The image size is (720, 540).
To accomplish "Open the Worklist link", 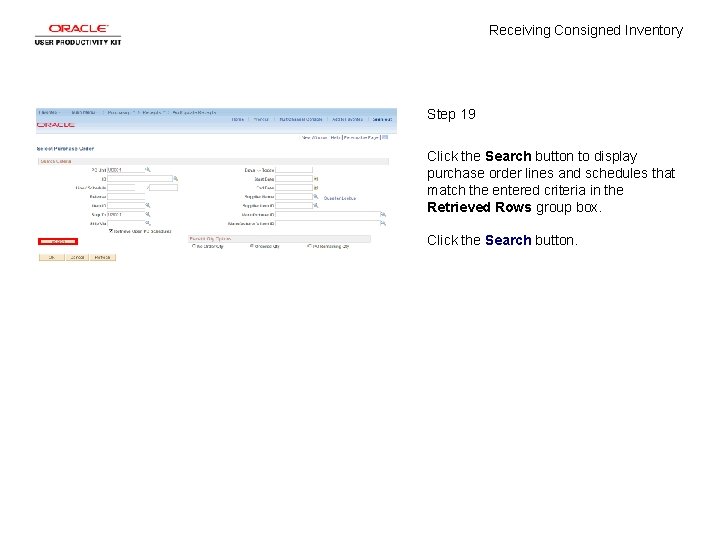I will pos(261,119).
